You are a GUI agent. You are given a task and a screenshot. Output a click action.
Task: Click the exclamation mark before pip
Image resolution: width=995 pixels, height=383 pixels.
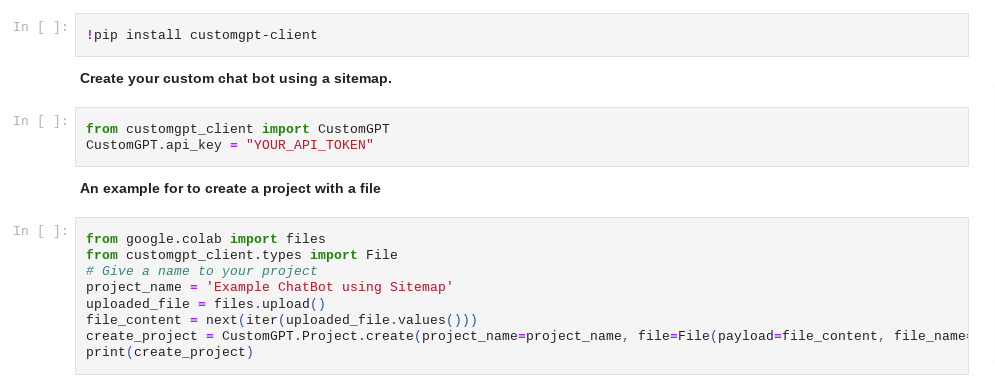(x=89, y=35)
